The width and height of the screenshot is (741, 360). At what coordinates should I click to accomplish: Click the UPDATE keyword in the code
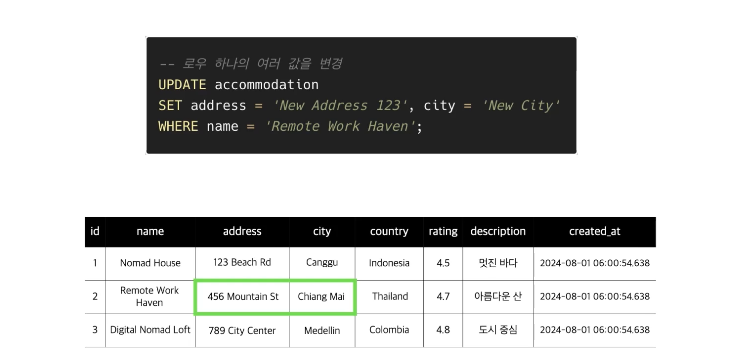click(x=182, y=85)
